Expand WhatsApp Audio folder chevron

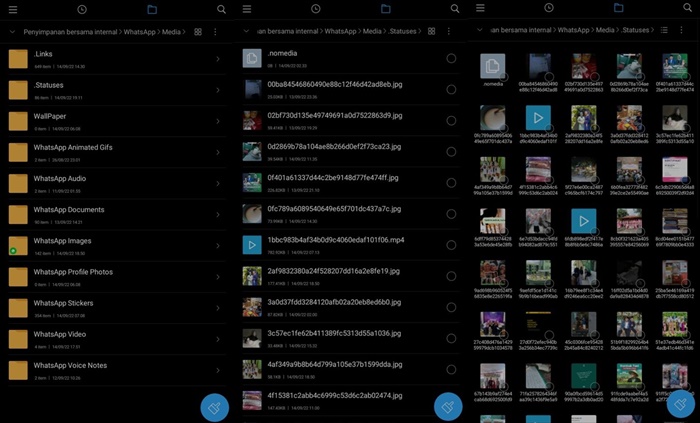tap(218, 183)
